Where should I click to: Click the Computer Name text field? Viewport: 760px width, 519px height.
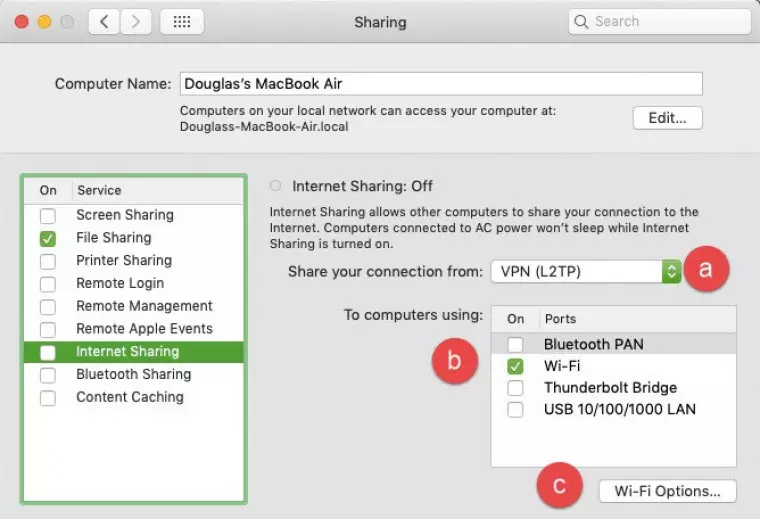(x=440, y=84)
